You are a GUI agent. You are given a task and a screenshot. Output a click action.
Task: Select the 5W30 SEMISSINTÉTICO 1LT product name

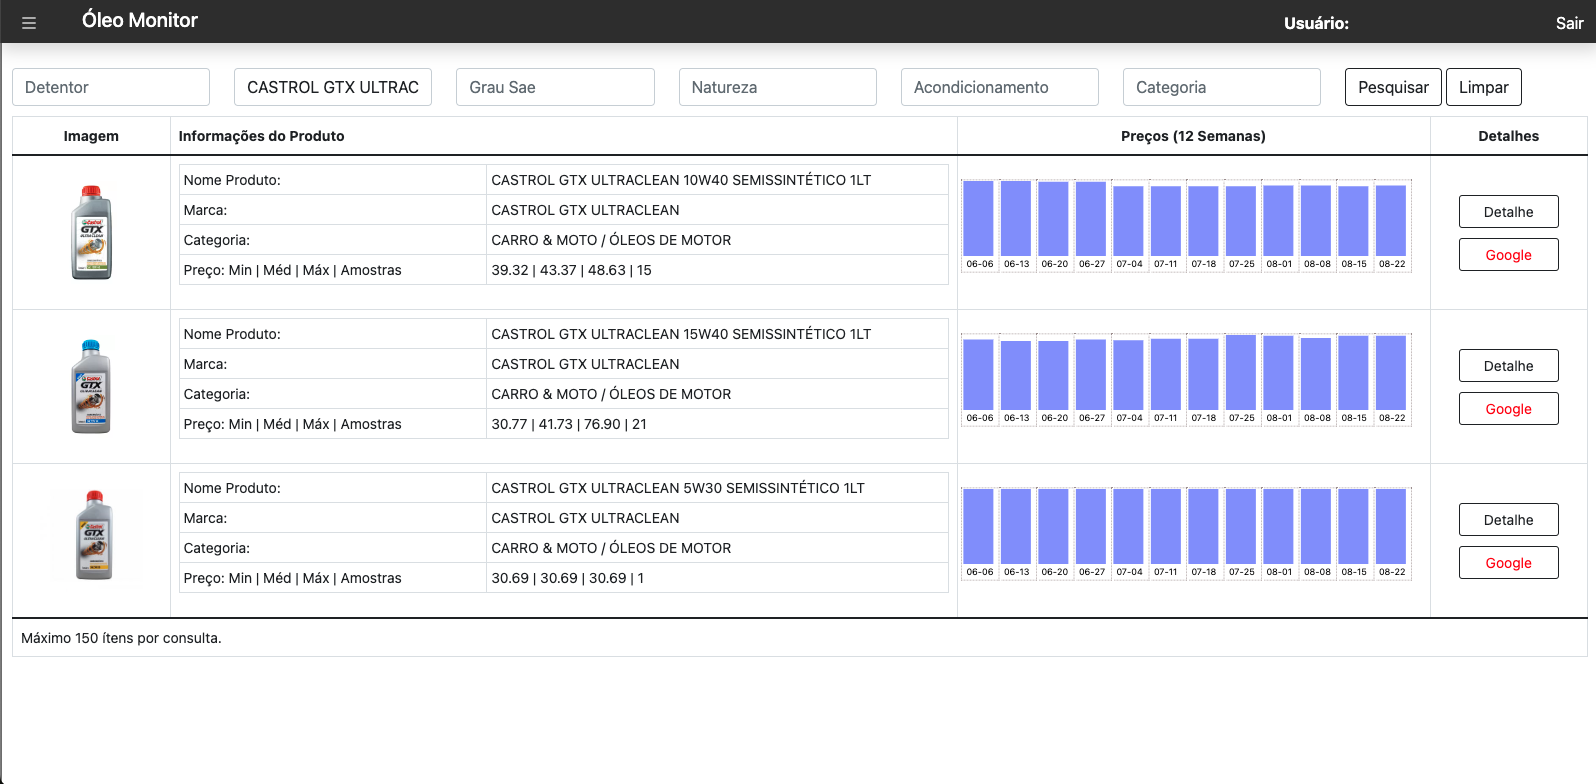click(678, 488)
